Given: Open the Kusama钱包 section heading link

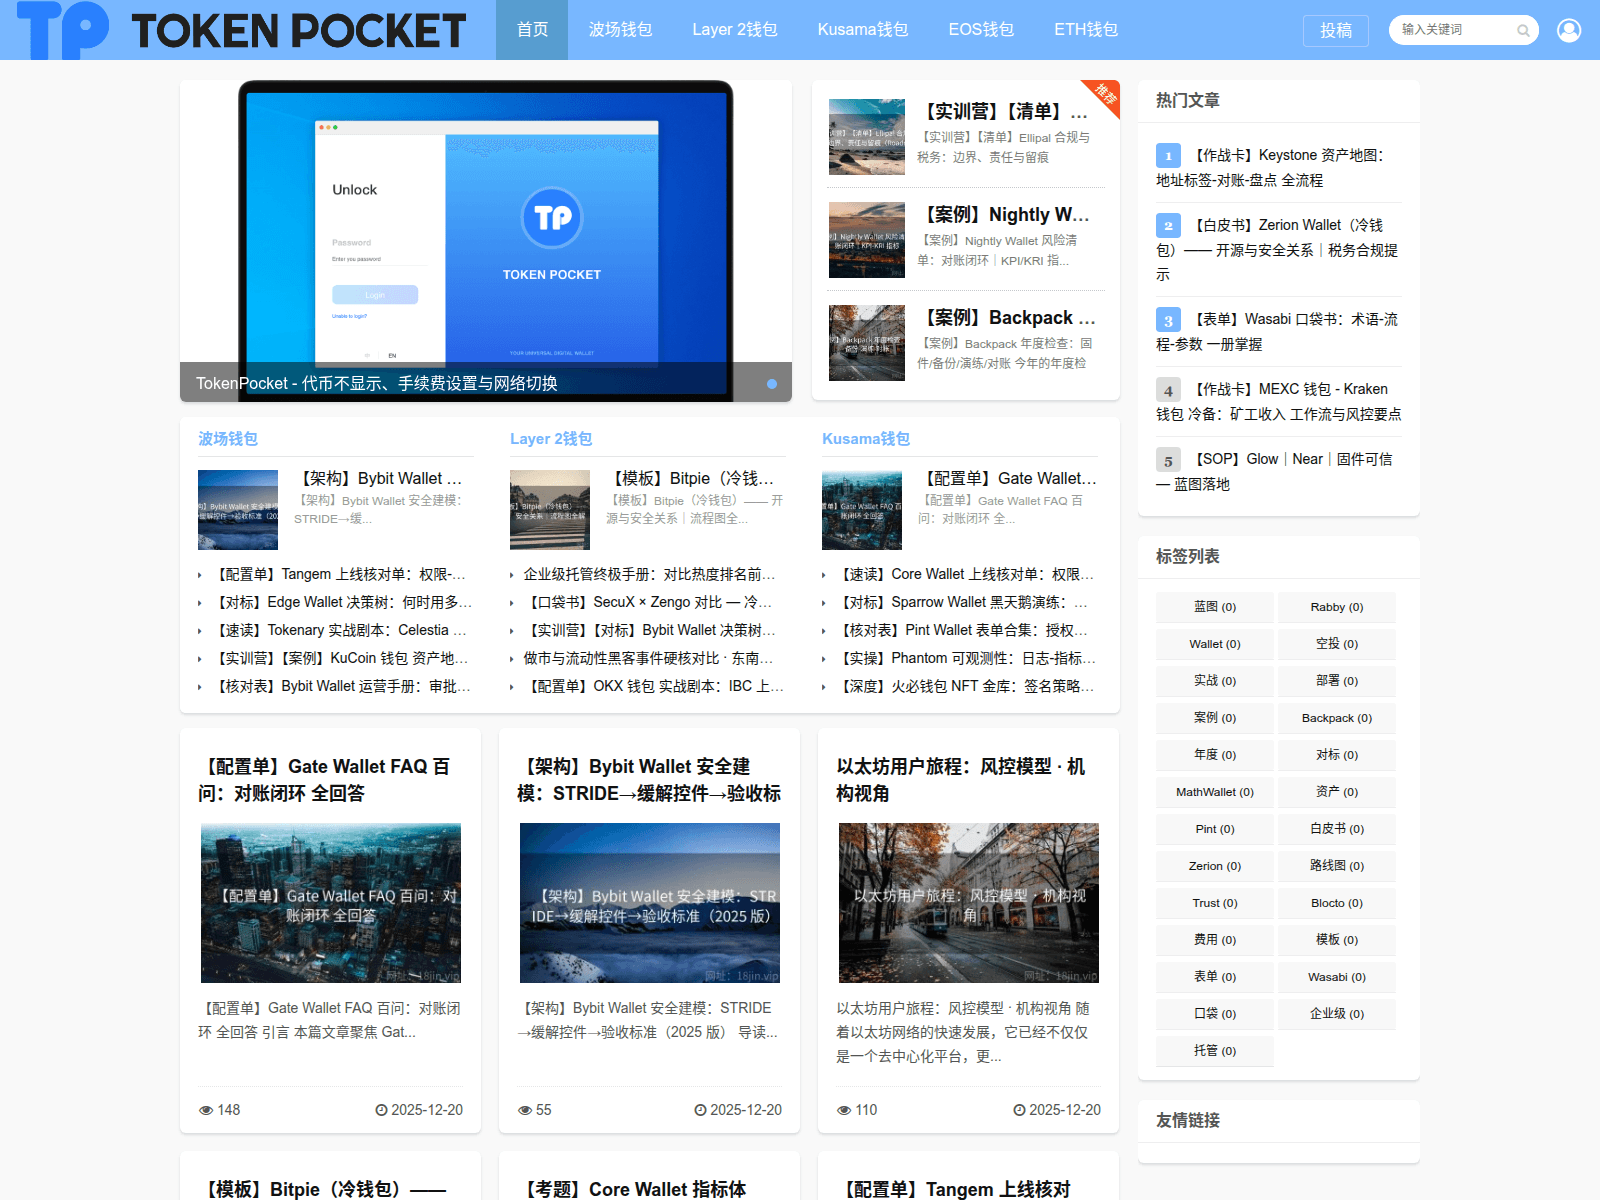Looking at the screenshot, I should click(865, 439).
